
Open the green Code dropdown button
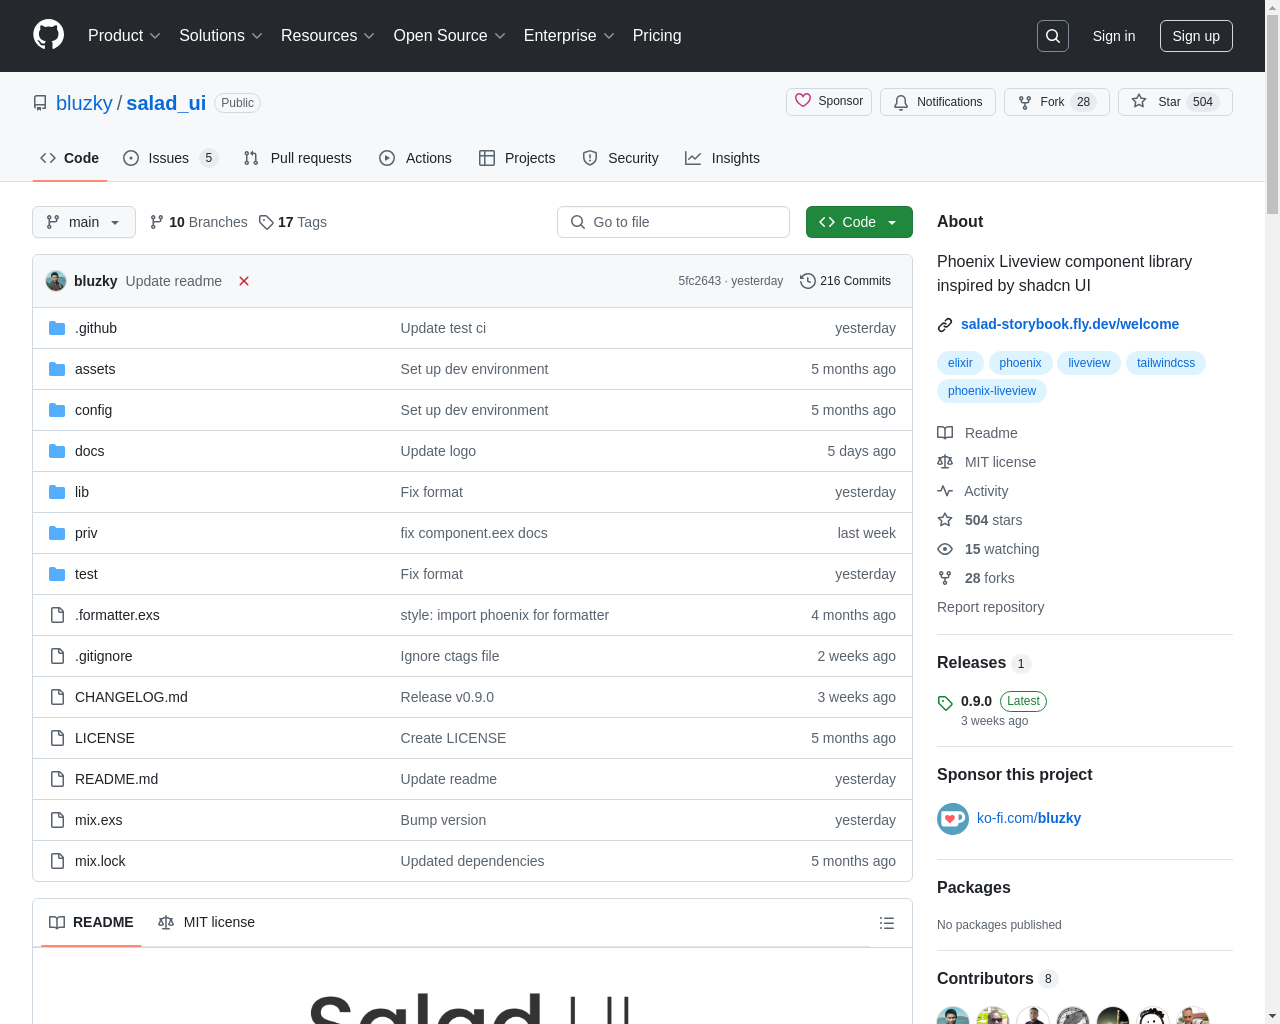point(859,222)
